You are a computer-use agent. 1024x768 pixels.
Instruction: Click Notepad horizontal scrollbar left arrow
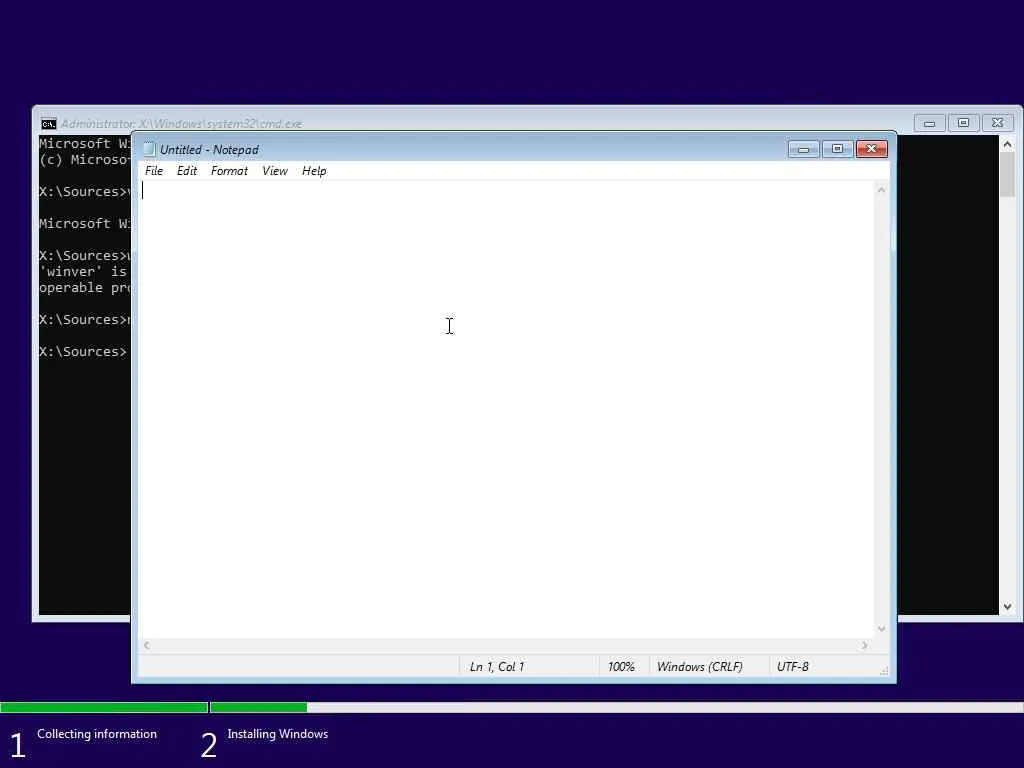(x=146, y=645)
